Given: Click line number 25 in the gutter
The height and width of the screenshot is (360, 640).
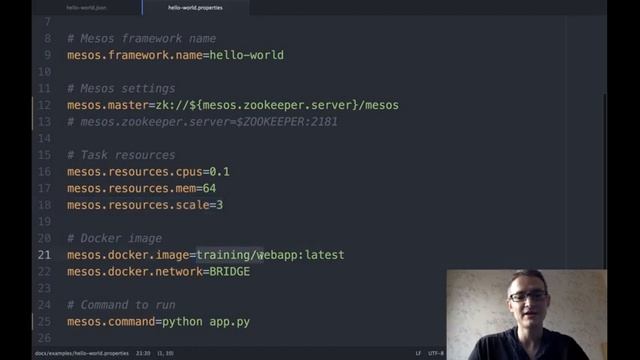Looking at the screenshot, I should tap(44, 322).
